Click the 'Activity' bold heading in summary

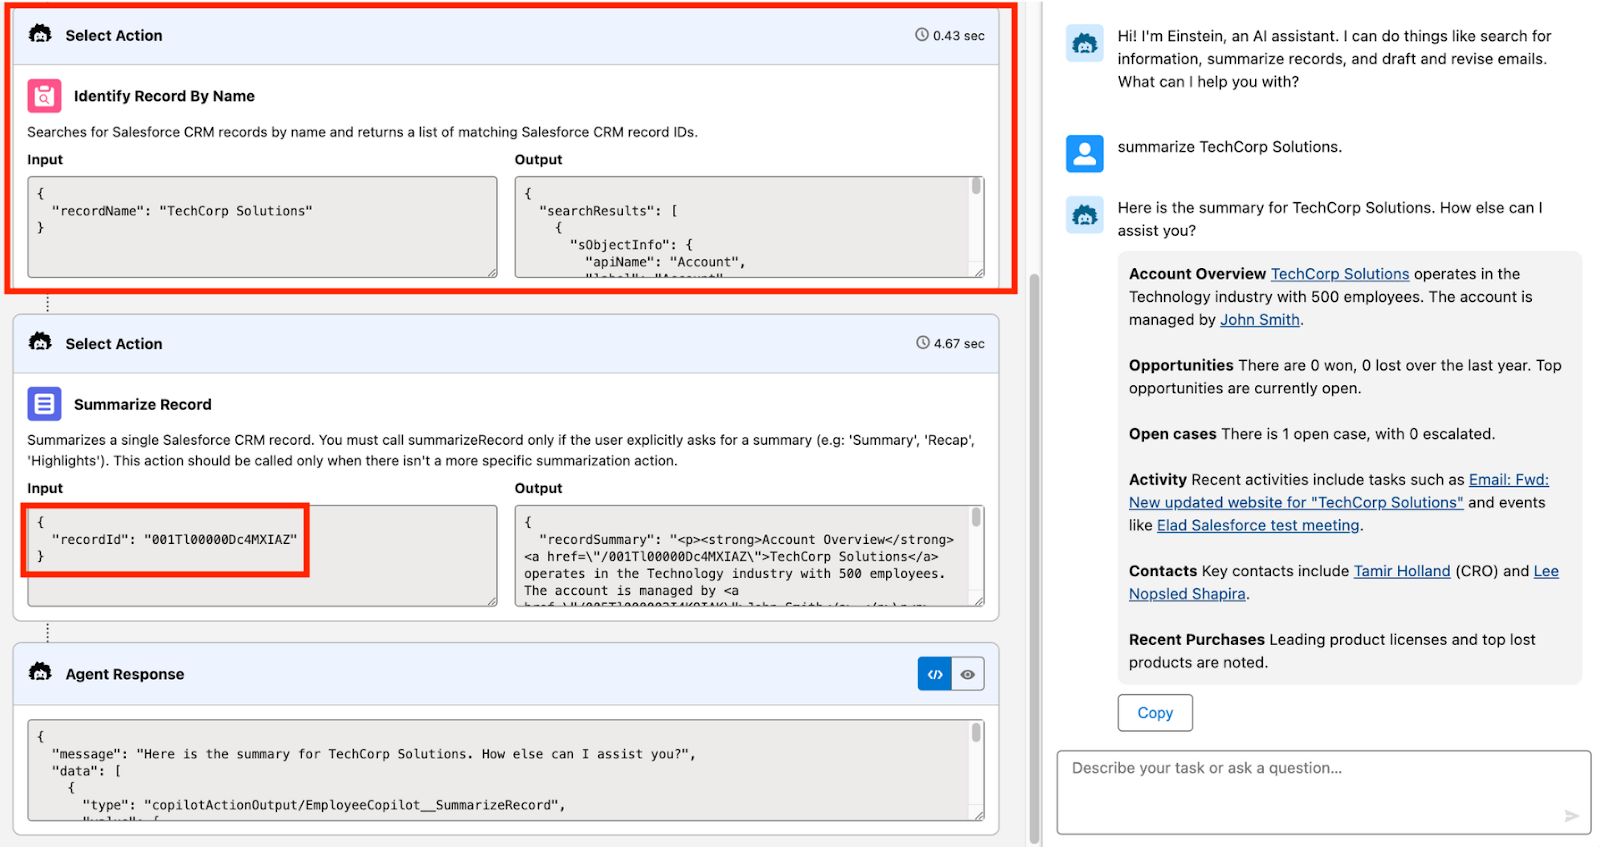click(x=1158, y=480)
